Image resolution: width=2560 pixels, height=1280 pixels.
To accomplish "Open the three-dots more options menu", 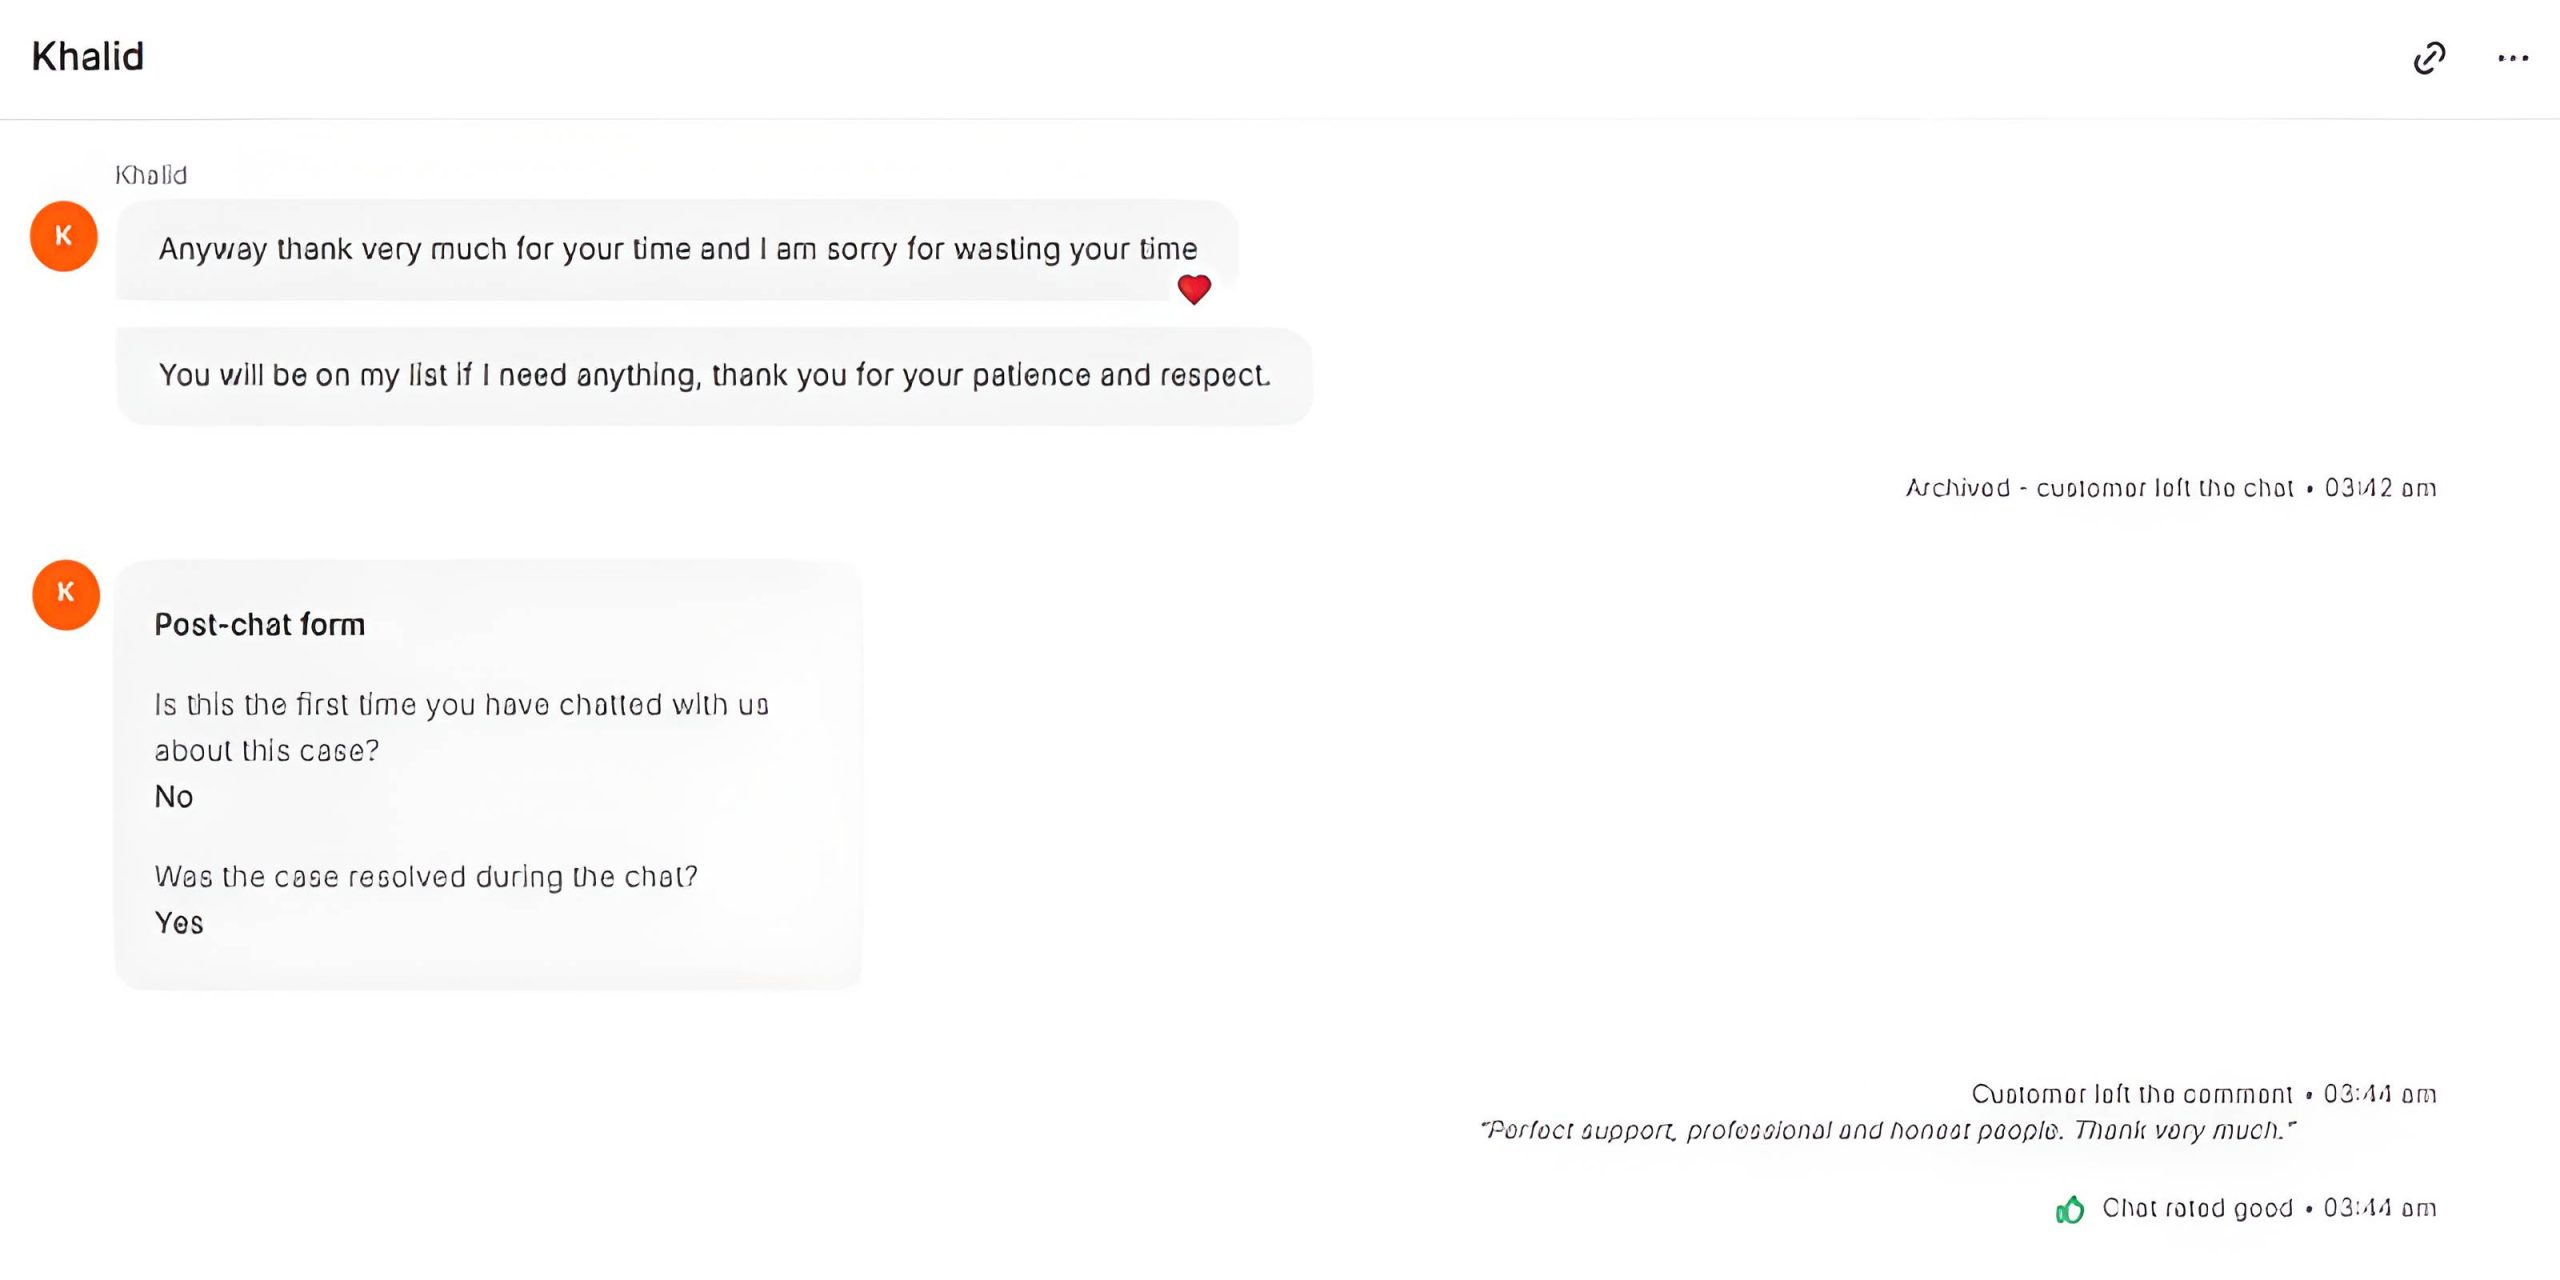I will [x=2513, y=58].
